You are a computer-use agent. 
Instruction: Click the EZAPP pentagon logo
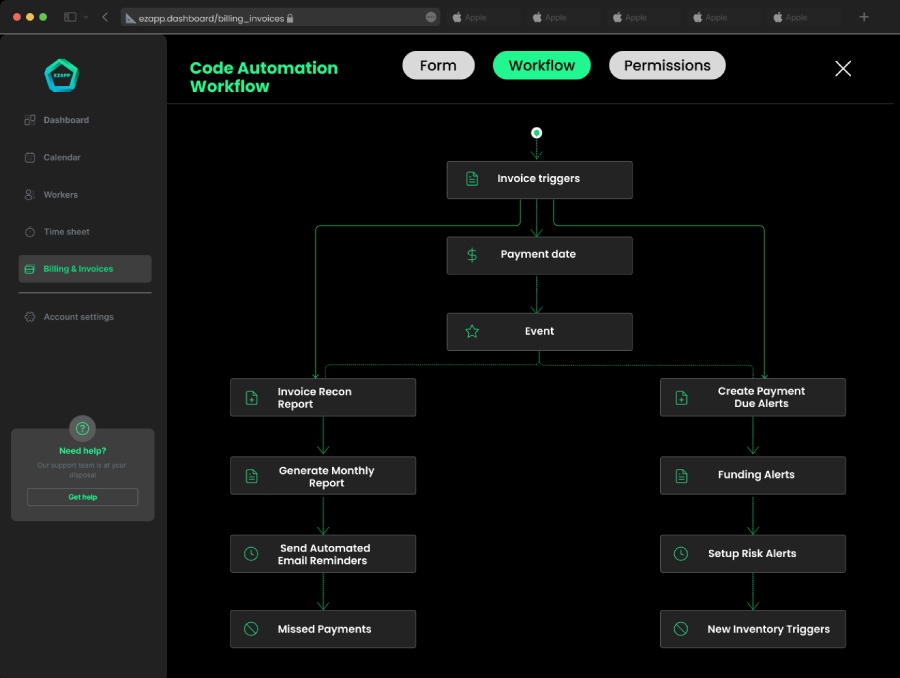[61, 75]
